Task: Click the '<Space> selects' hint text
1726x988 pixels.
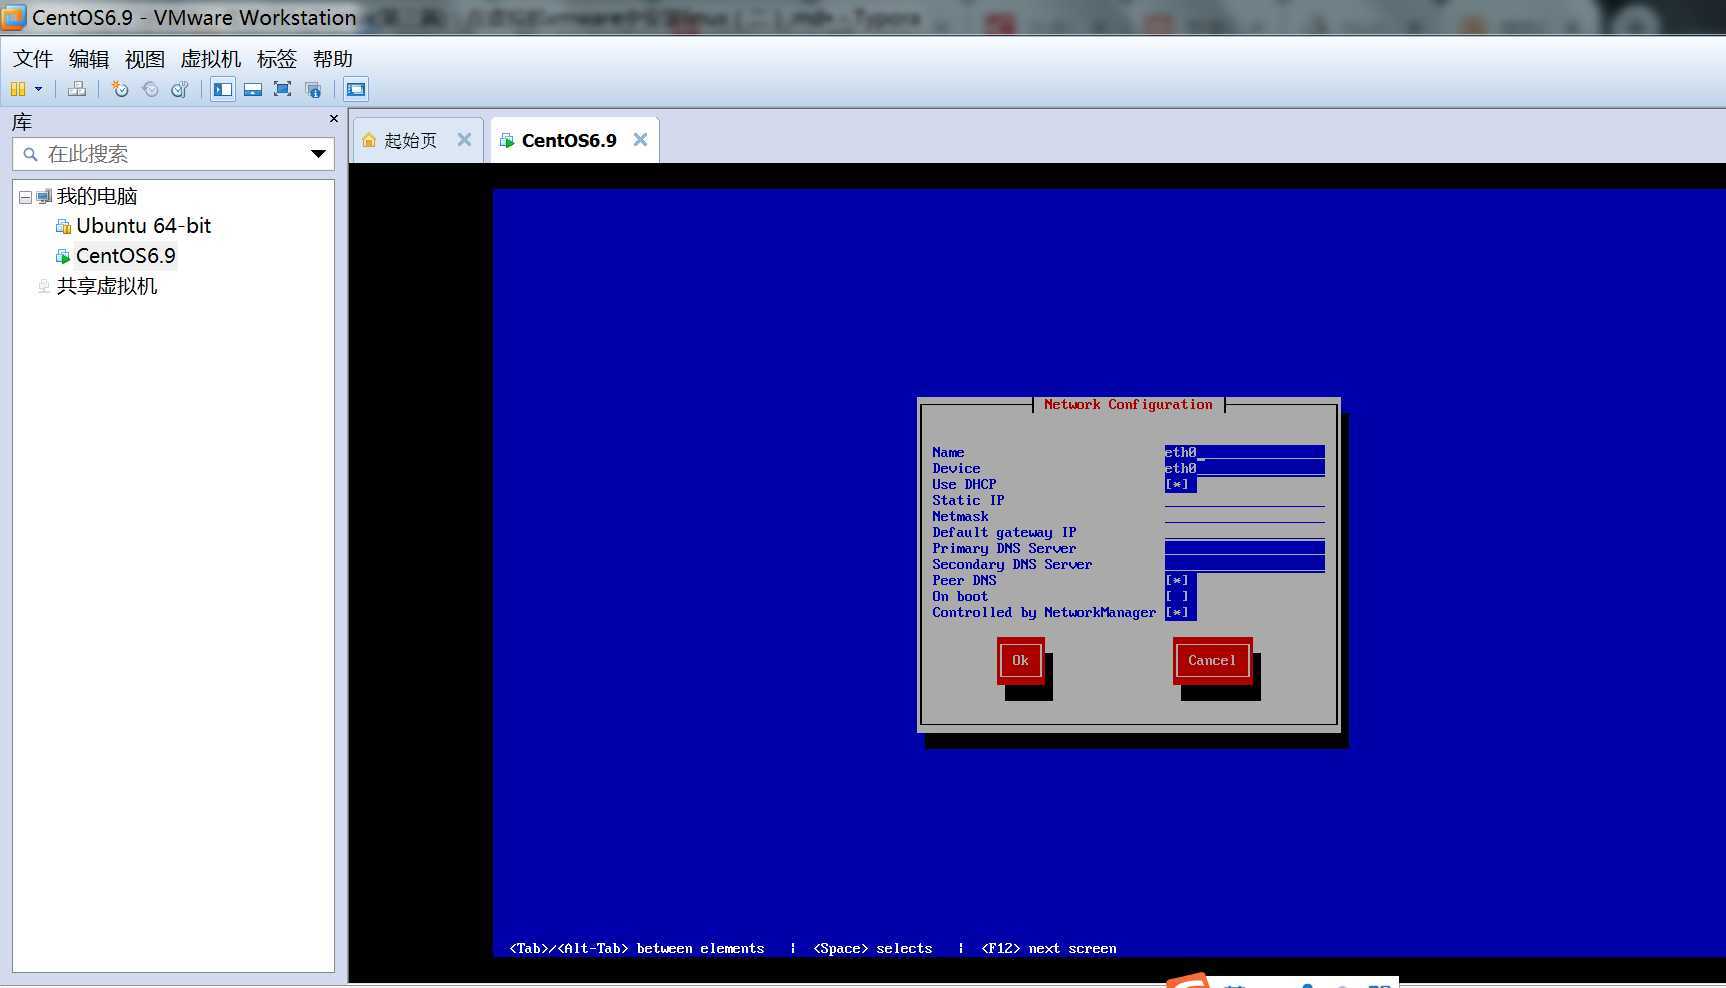Action: (873, 948)
